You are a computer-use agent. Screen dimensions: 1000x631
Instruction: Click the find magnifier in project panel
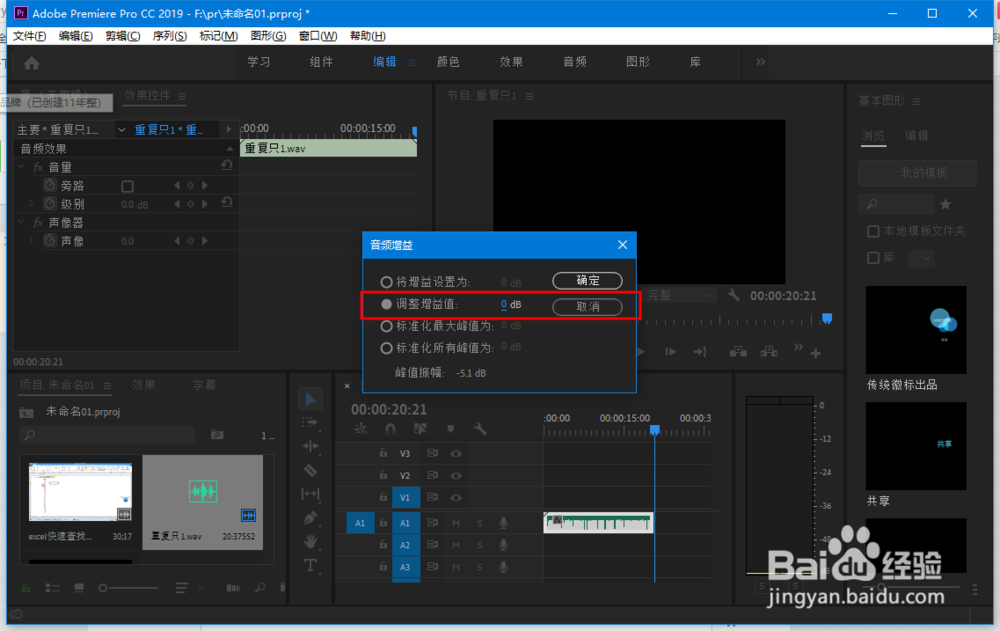[260, 588]
